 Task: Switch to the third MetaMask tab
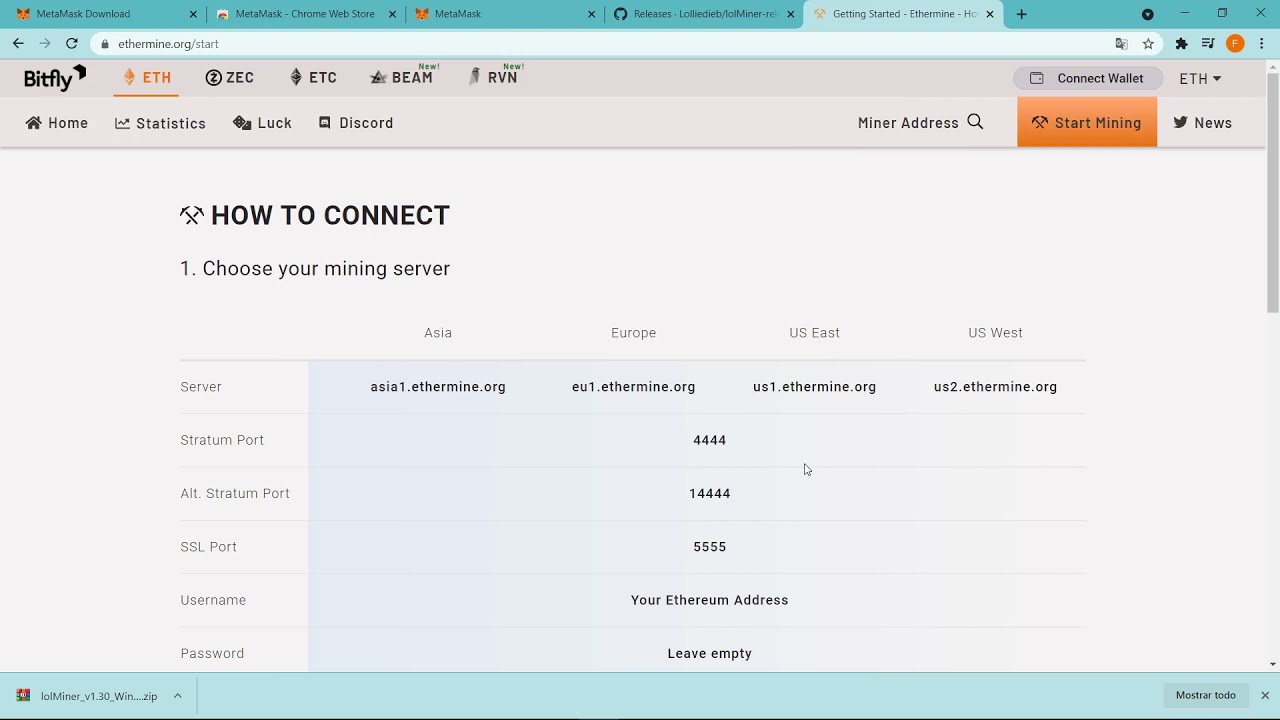[504, 14]
